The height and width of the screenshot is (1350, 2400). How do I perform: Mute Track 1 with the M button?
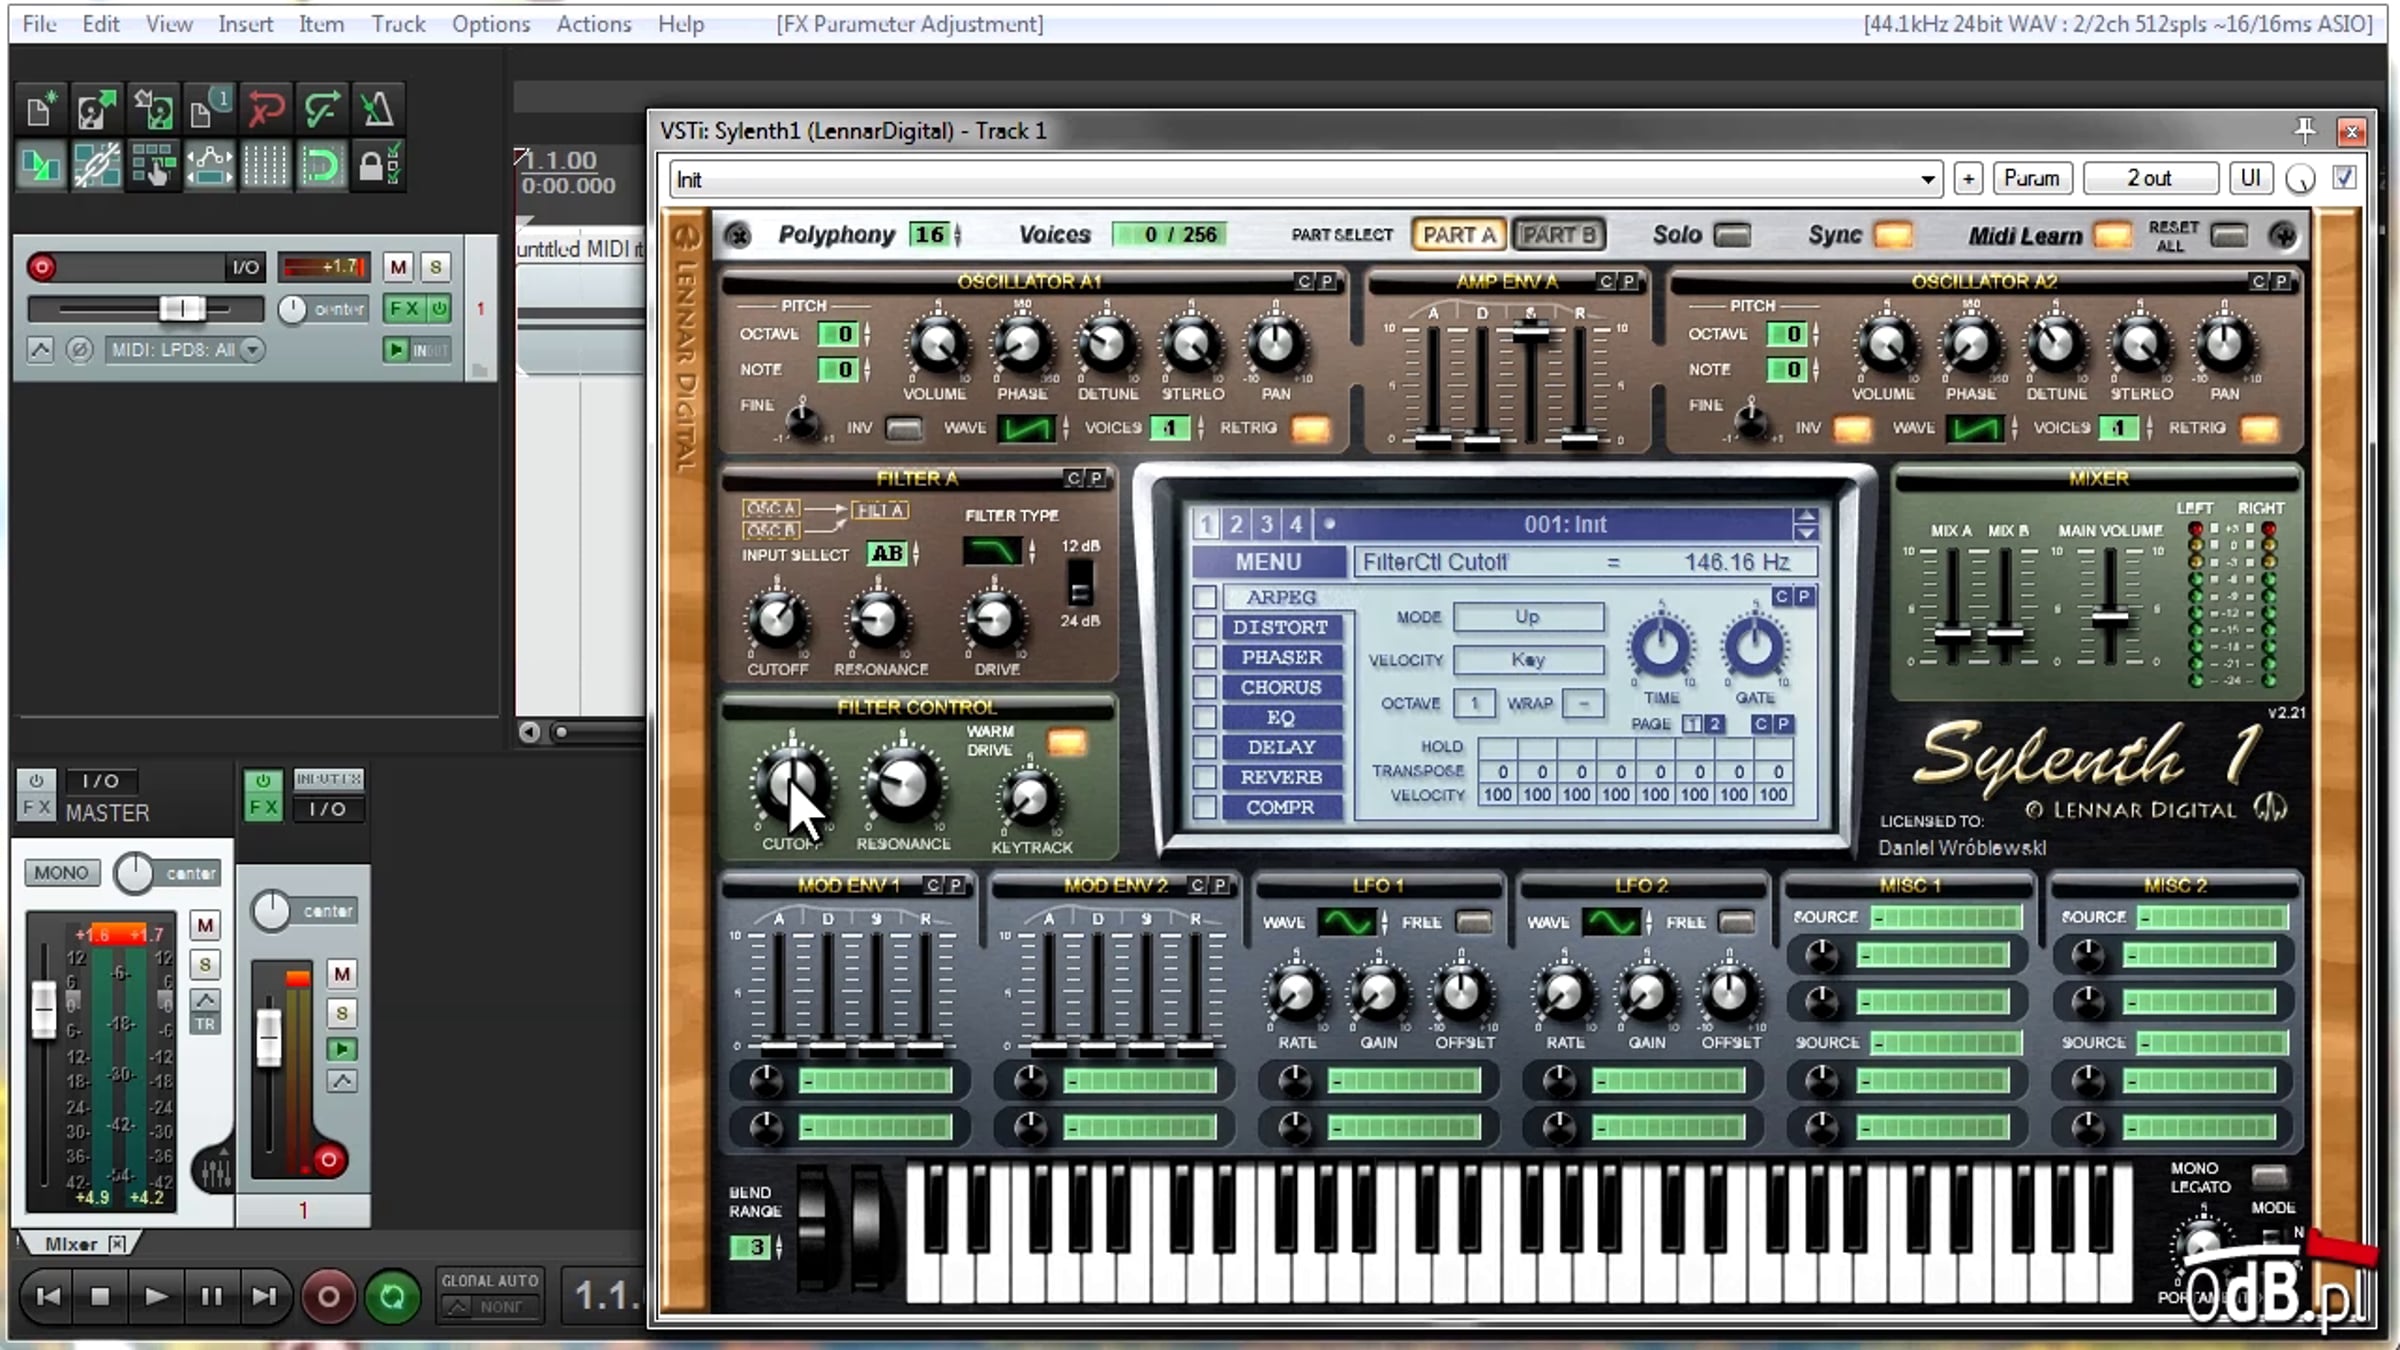pos(398,267)
